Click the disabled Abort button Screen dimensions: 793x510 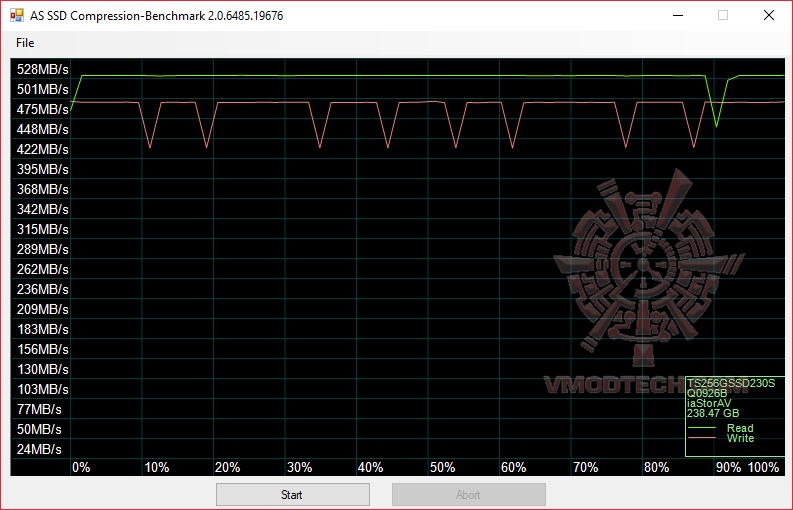click(x=468, y=494)
